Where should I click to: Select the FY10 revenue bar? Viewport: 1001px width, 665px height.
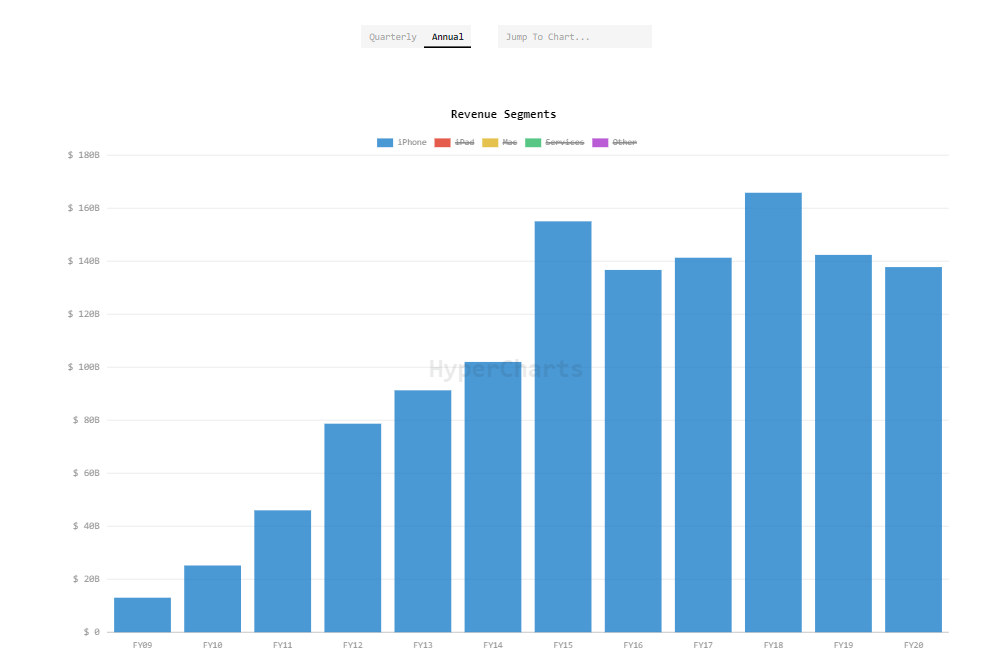tap(213, 599)
